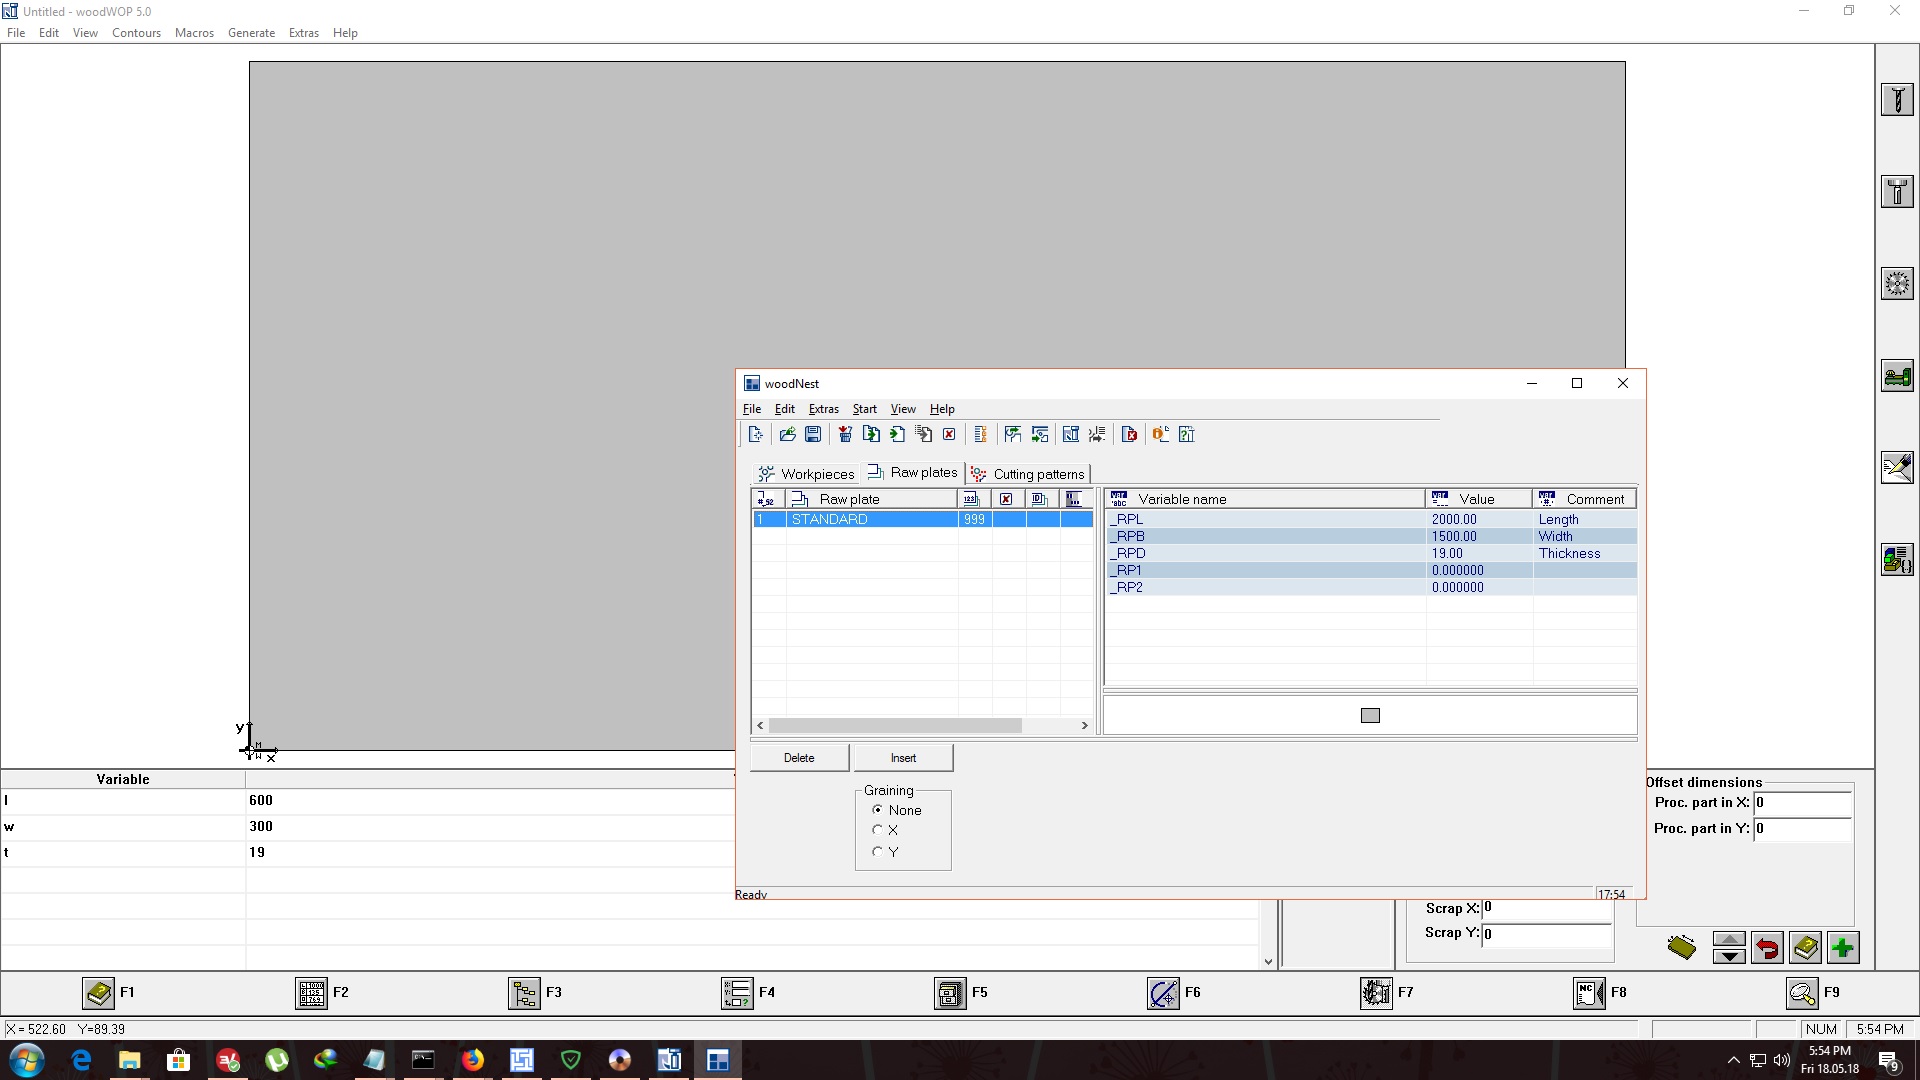Click the document with red X icon
1920x1080 pixels.
point(1129,434)
